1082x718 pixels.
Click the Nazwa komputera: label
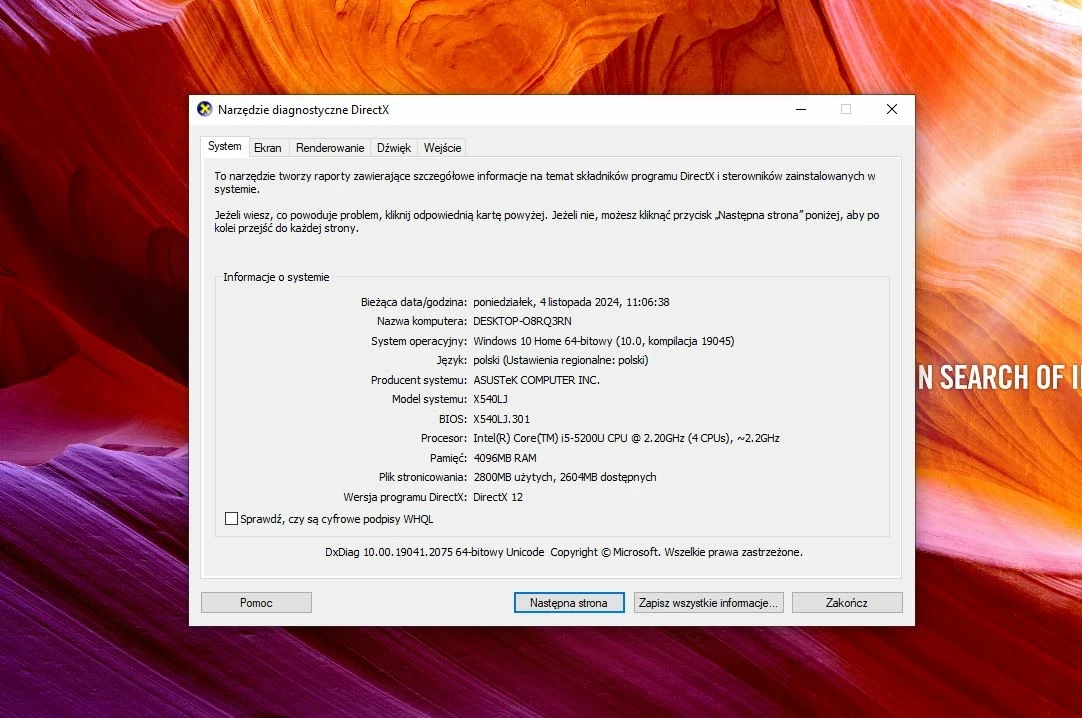(422, 321)
